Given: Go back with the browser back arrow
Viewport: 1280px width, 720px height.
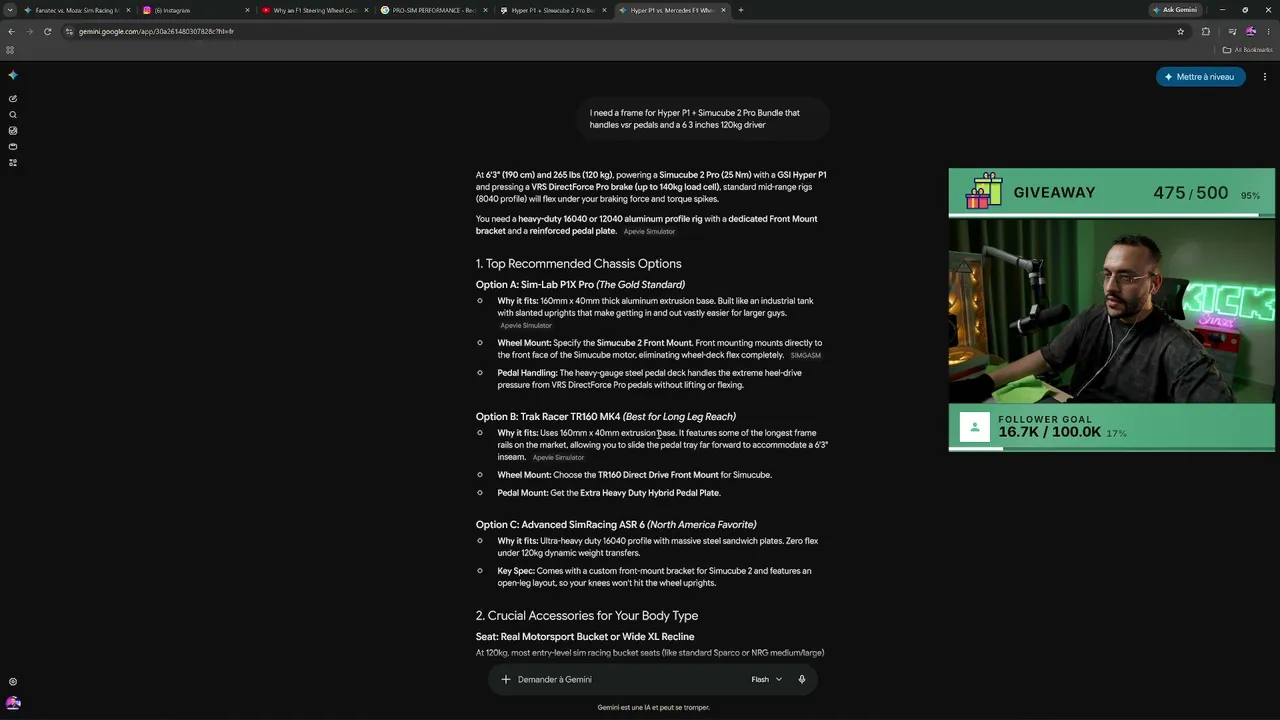Looking at the screenshot, I should (11, 31).
